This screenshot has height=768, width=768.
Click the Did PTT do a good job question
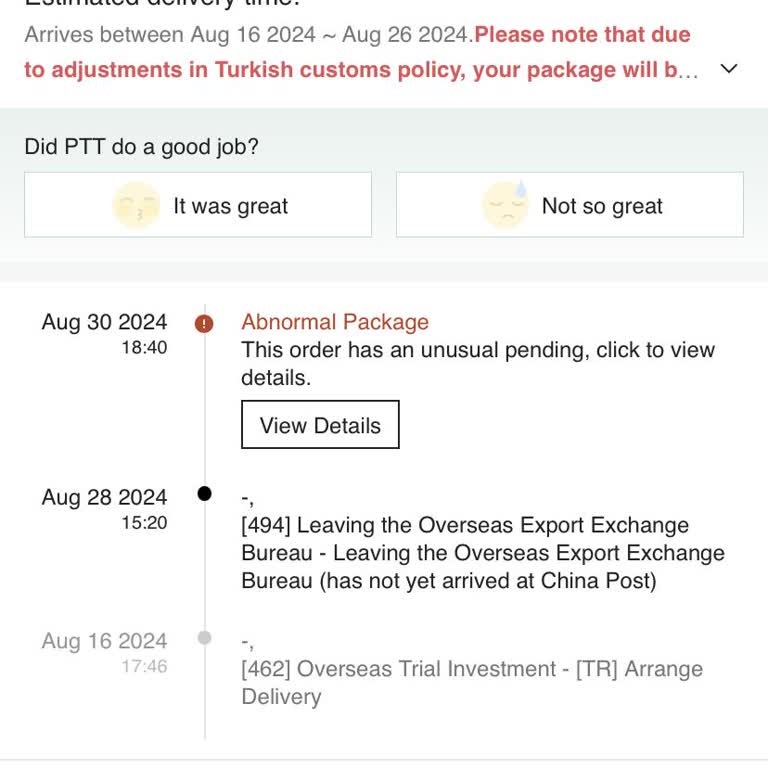click(141, 147)
